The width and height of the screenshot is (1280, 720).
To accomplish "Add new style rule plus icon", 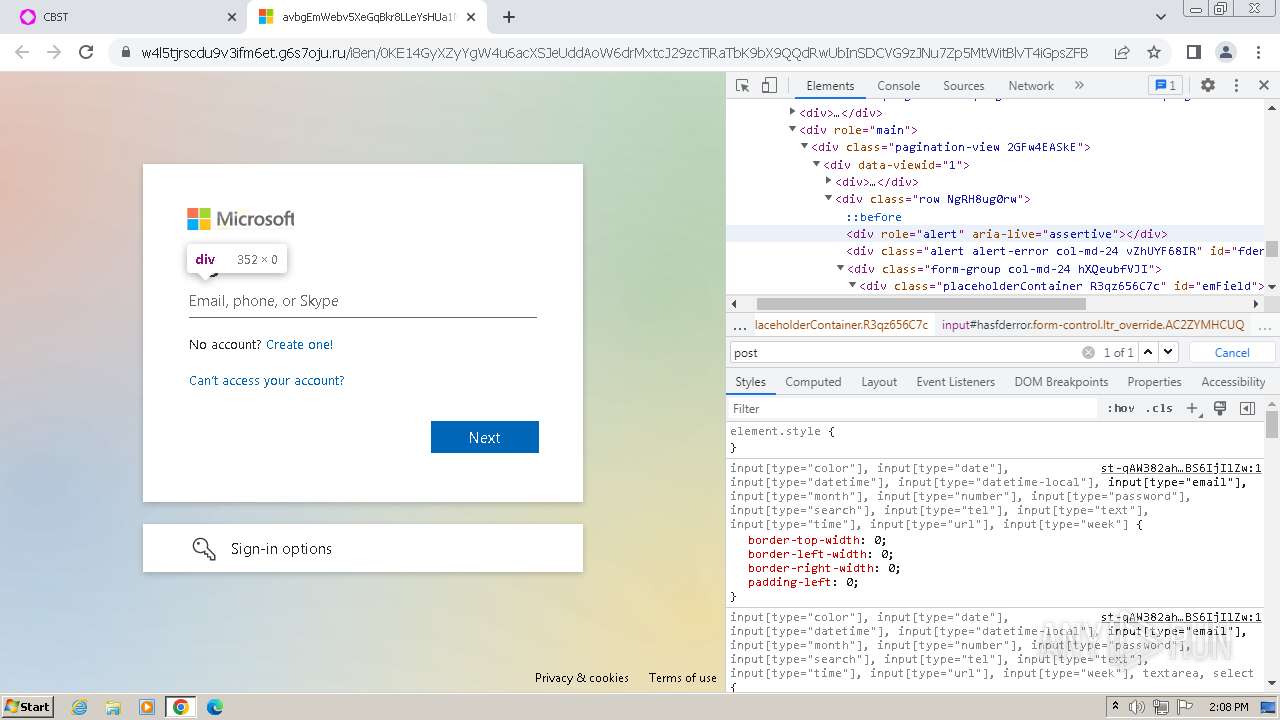I will point(1192,408).
